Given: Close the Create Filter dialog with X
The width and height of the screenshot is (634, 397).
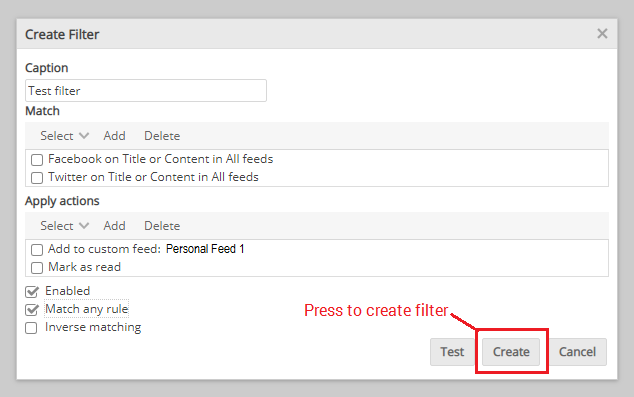Looking at the screenshot, I should point(602,34).
